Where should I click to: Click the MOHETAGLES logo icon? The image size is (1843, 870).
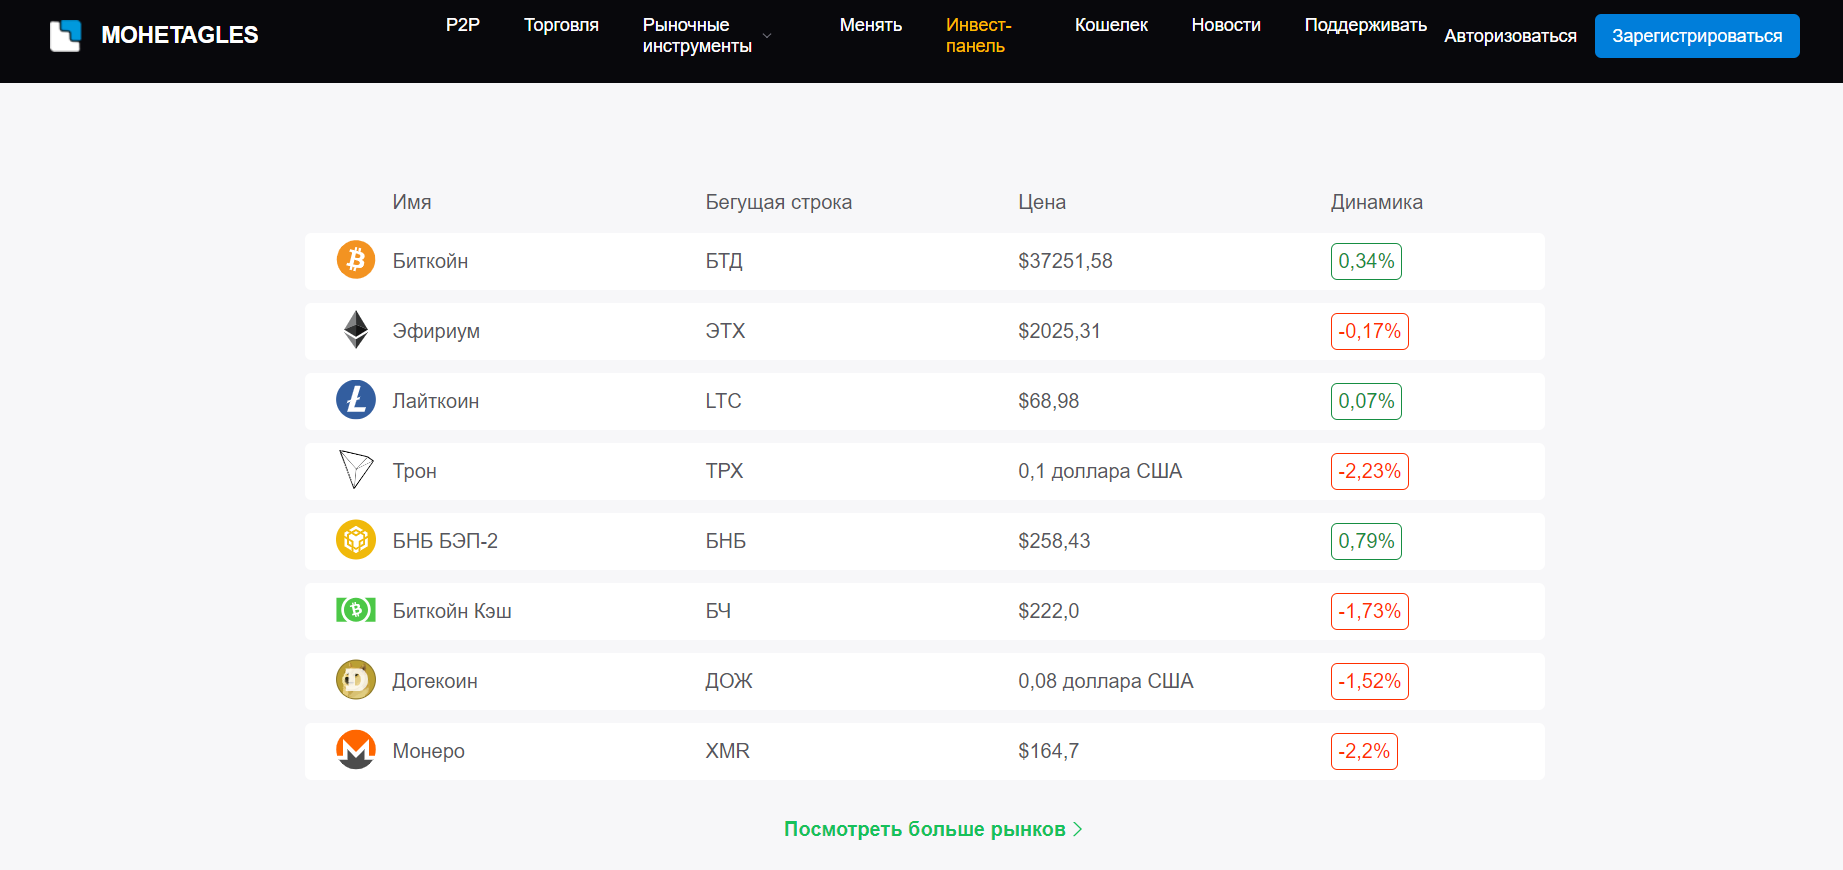click(65, 36)
